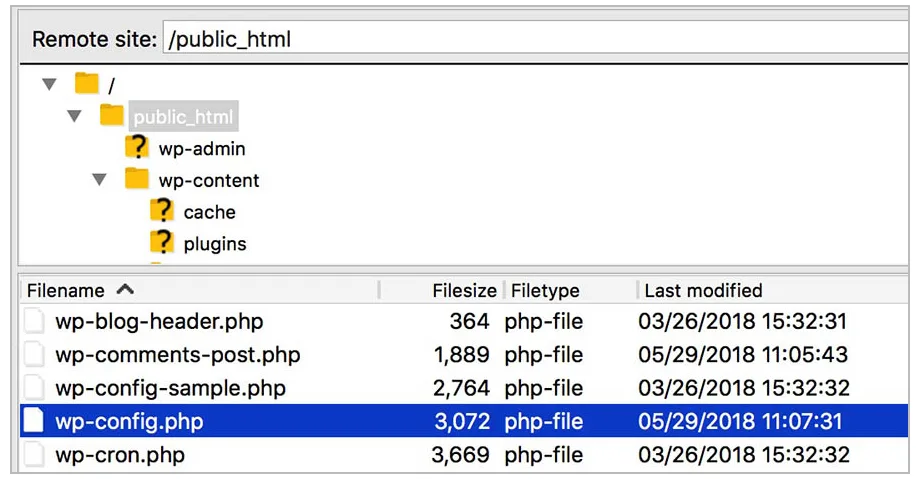This screenshot has width=920, height=479.
Task: Click the date 05/29/2018 11:07:31
Action: (x=740, y=421)
